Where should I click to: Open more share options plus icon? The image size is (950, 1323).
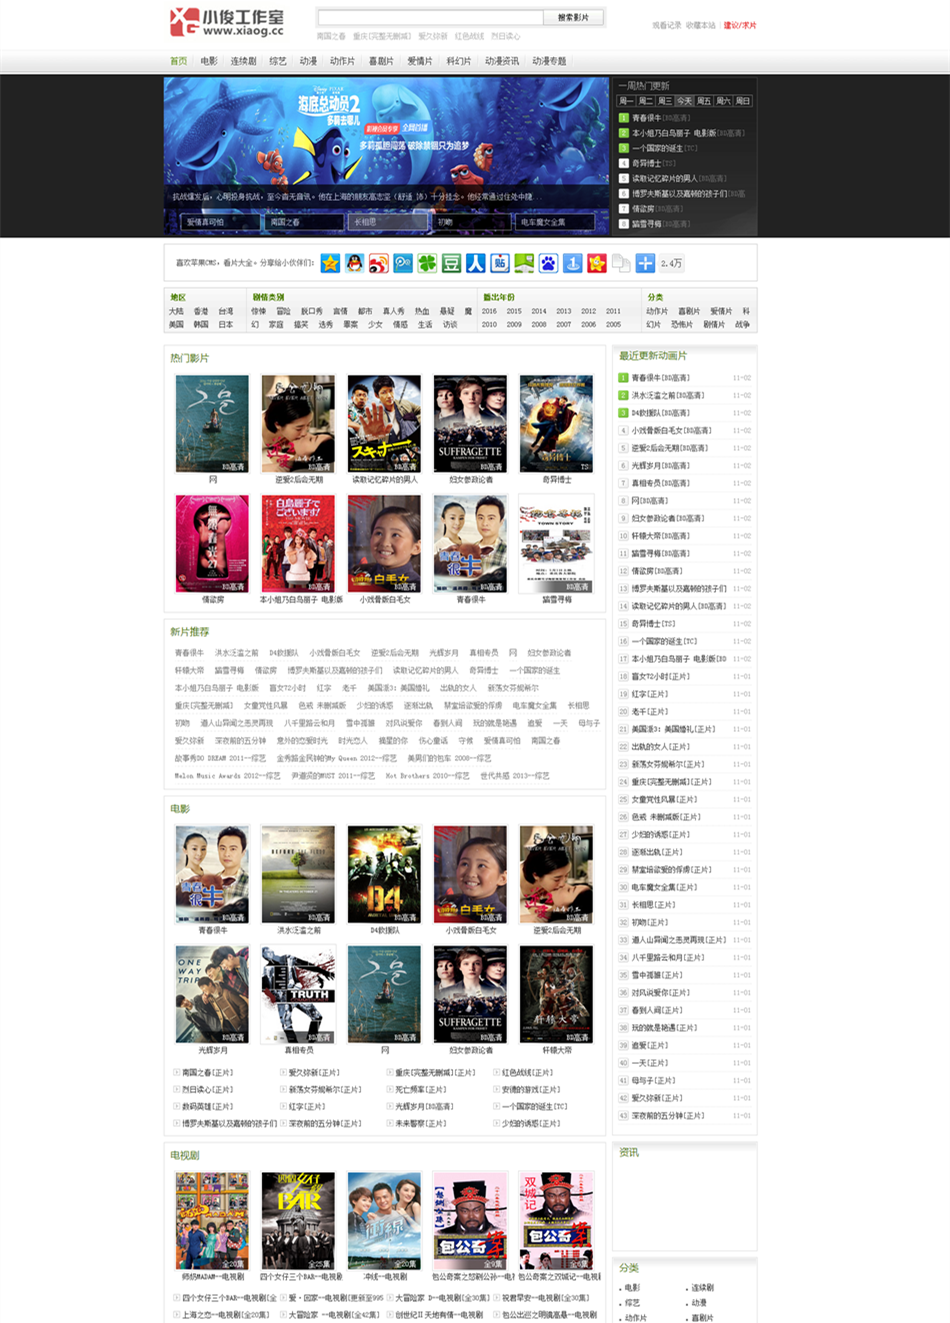(646, 263)
